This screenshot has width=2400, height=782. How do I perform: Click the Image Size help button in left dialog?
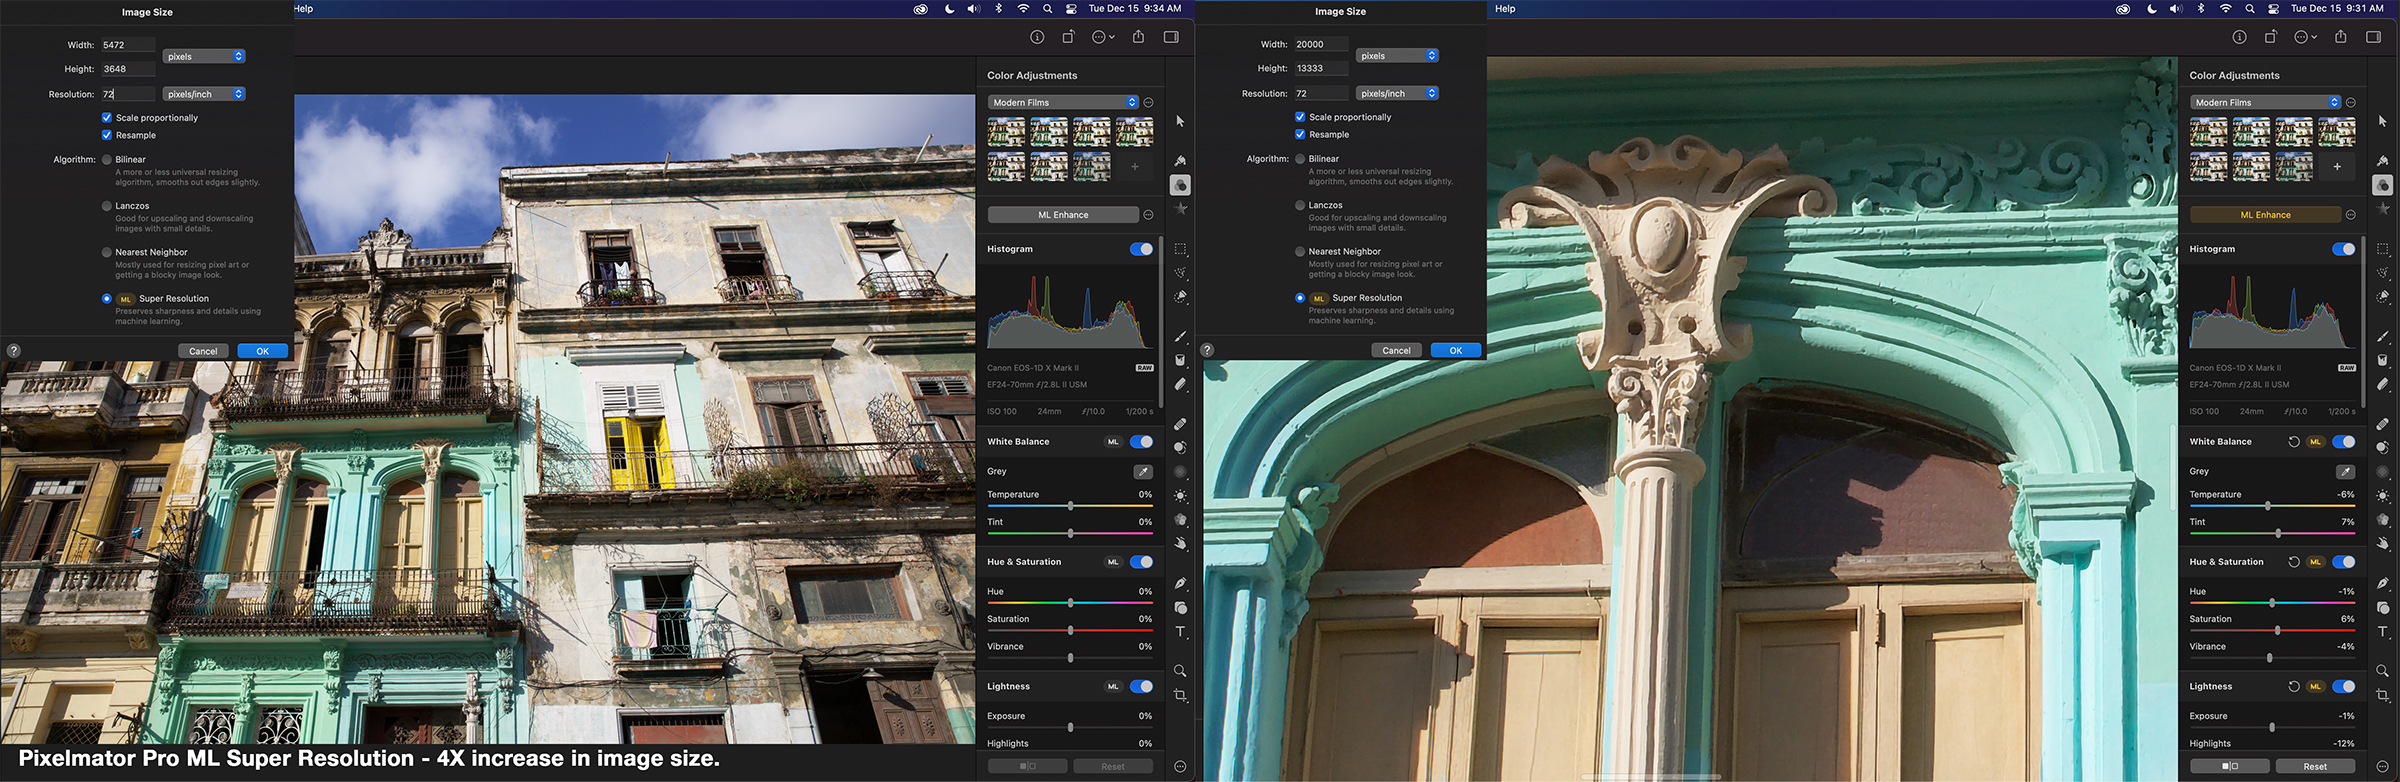point(13,351)
